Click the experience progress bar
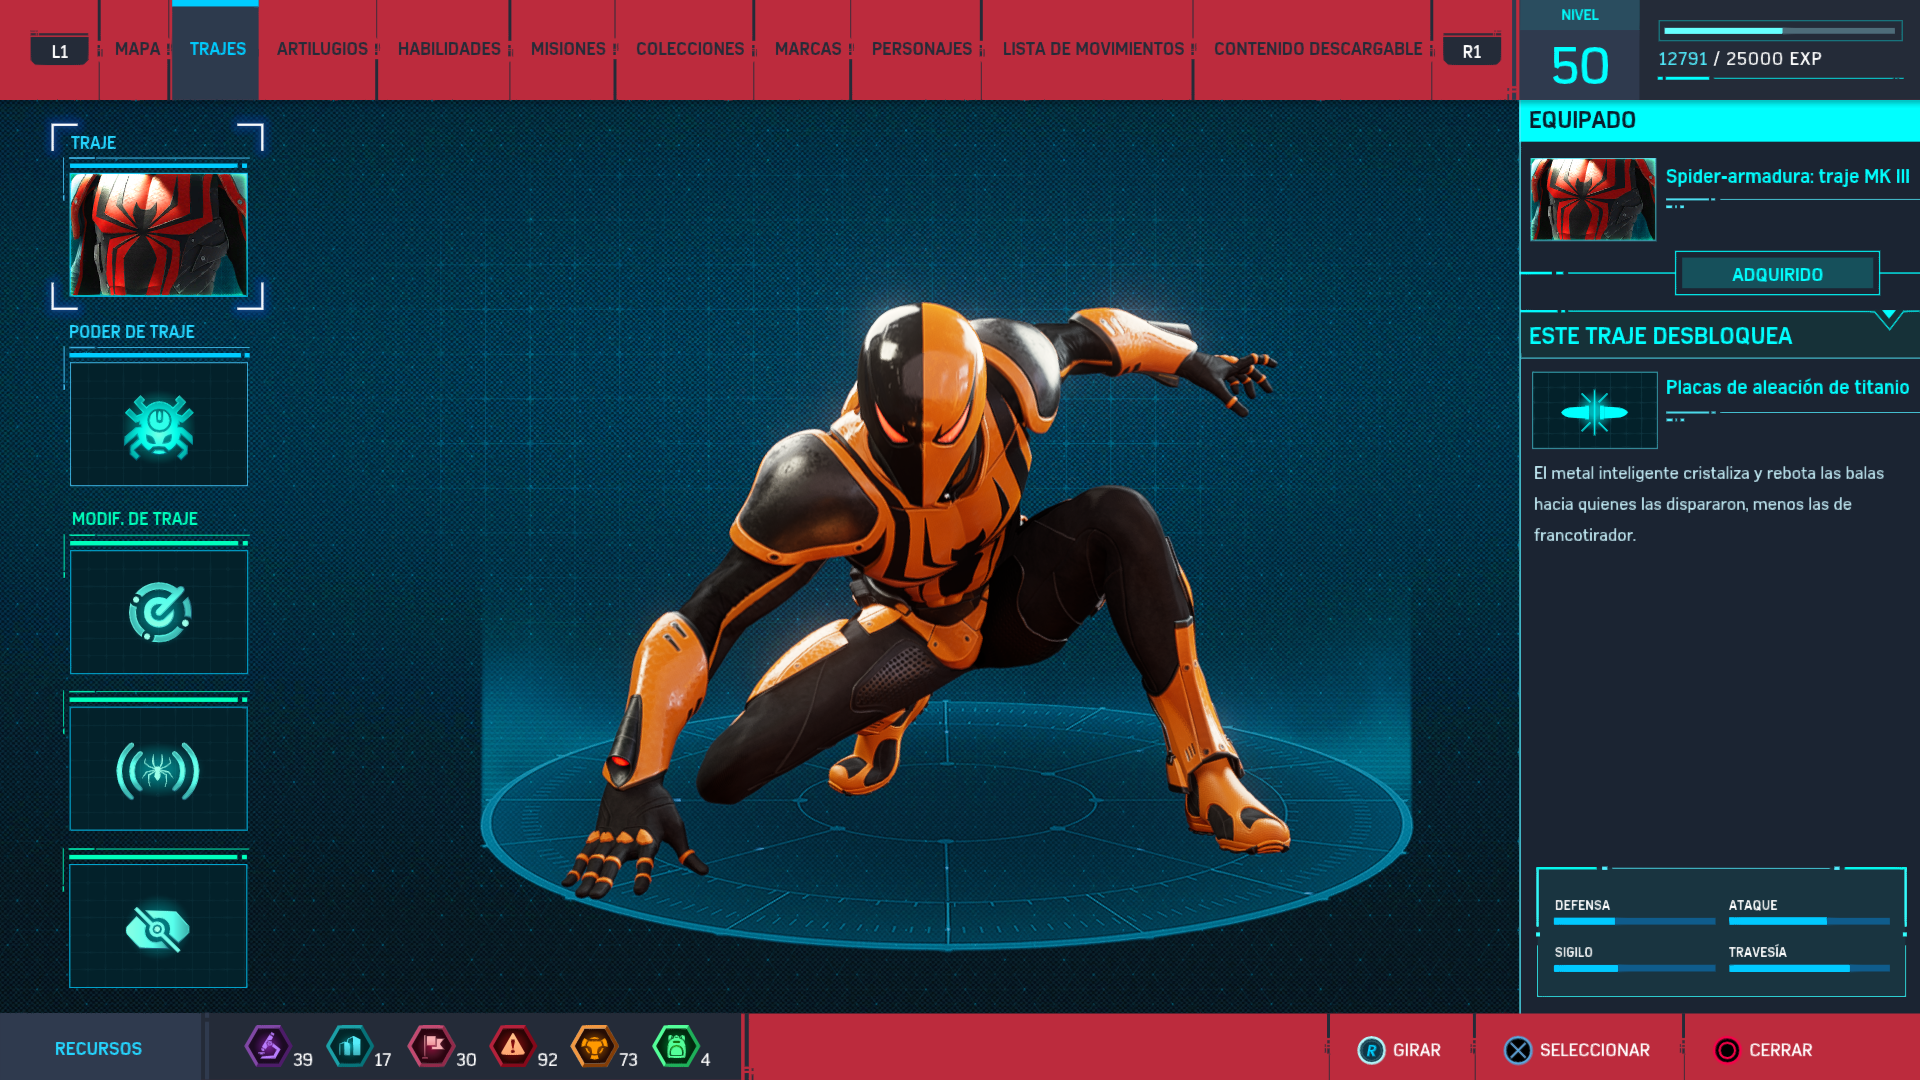The image size is (1920, 1080). tap(1780, 31)
